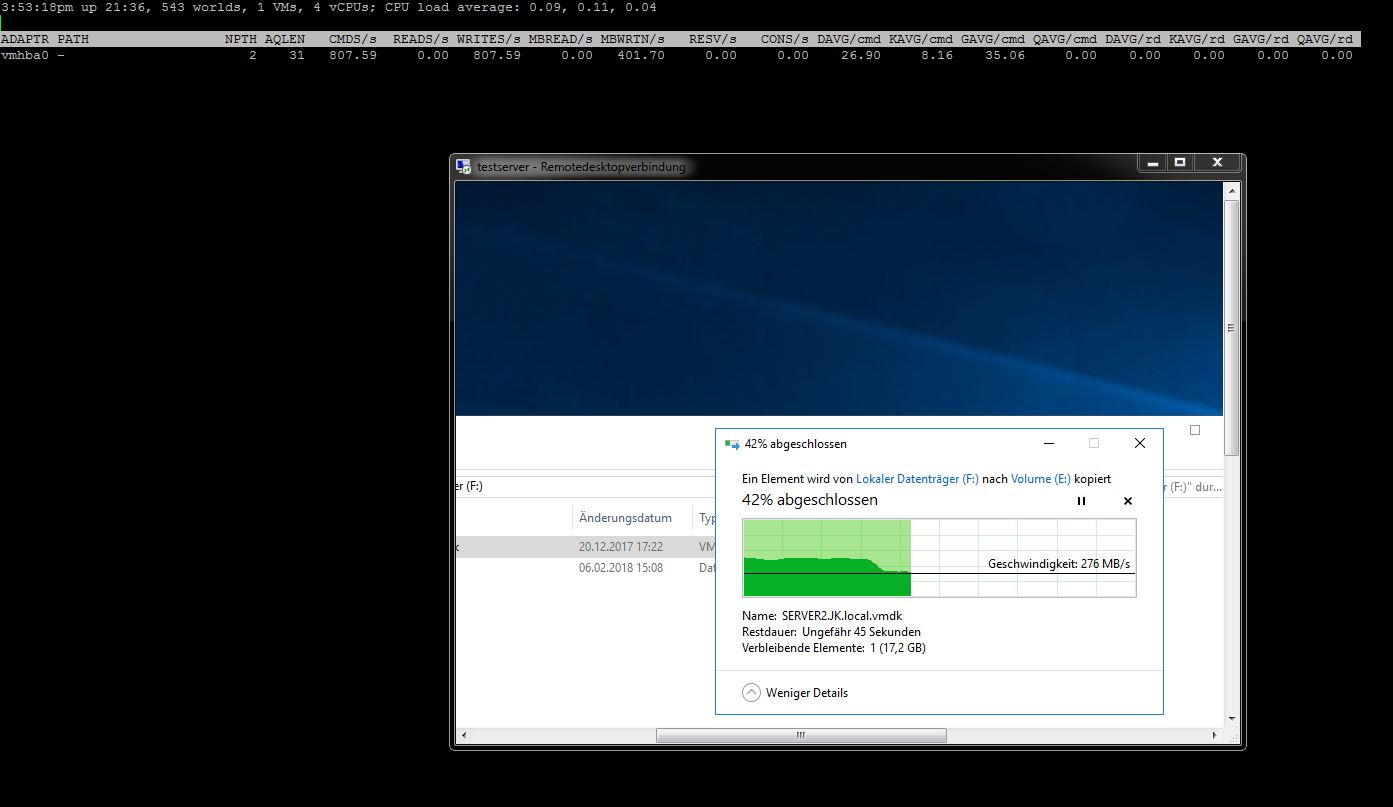This screenshot has height=807, width=1393.
Task: Close the testserver remote desktop window
Action: tap(1217, 162)
